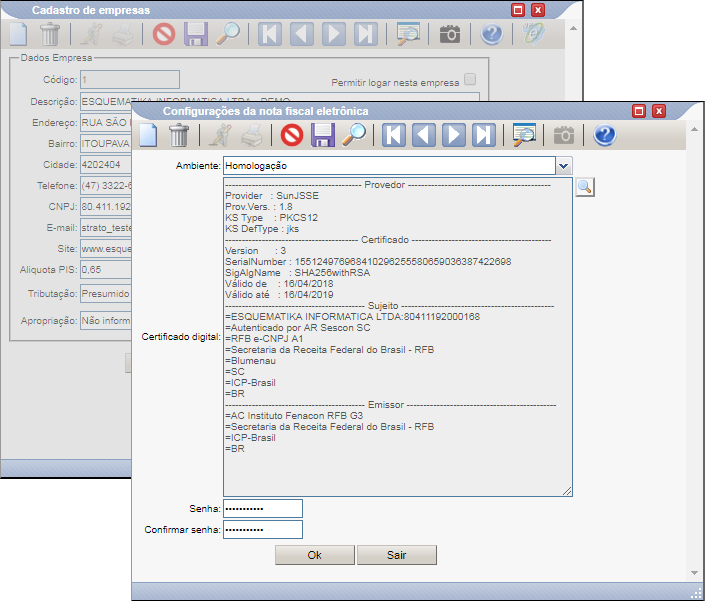Open help icon in Cadastro de empresas
The width and height of the screenshot is (705, 601).
tap(492, 34)
